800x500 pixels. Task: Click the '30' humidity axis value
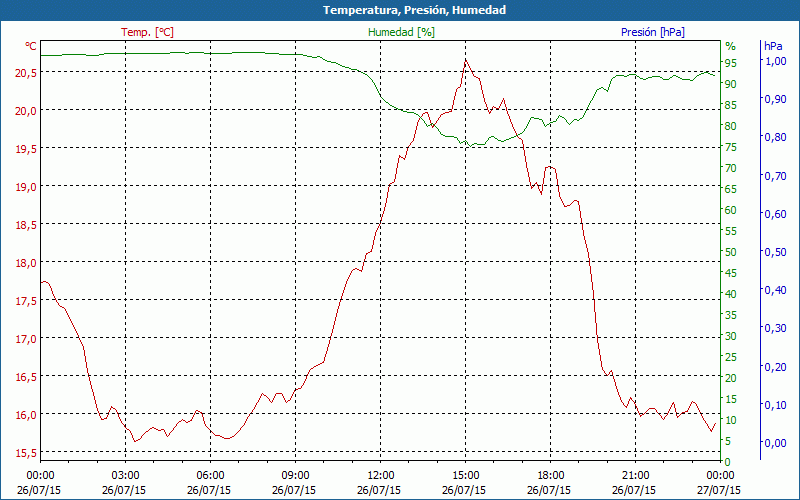coord(731,336)
